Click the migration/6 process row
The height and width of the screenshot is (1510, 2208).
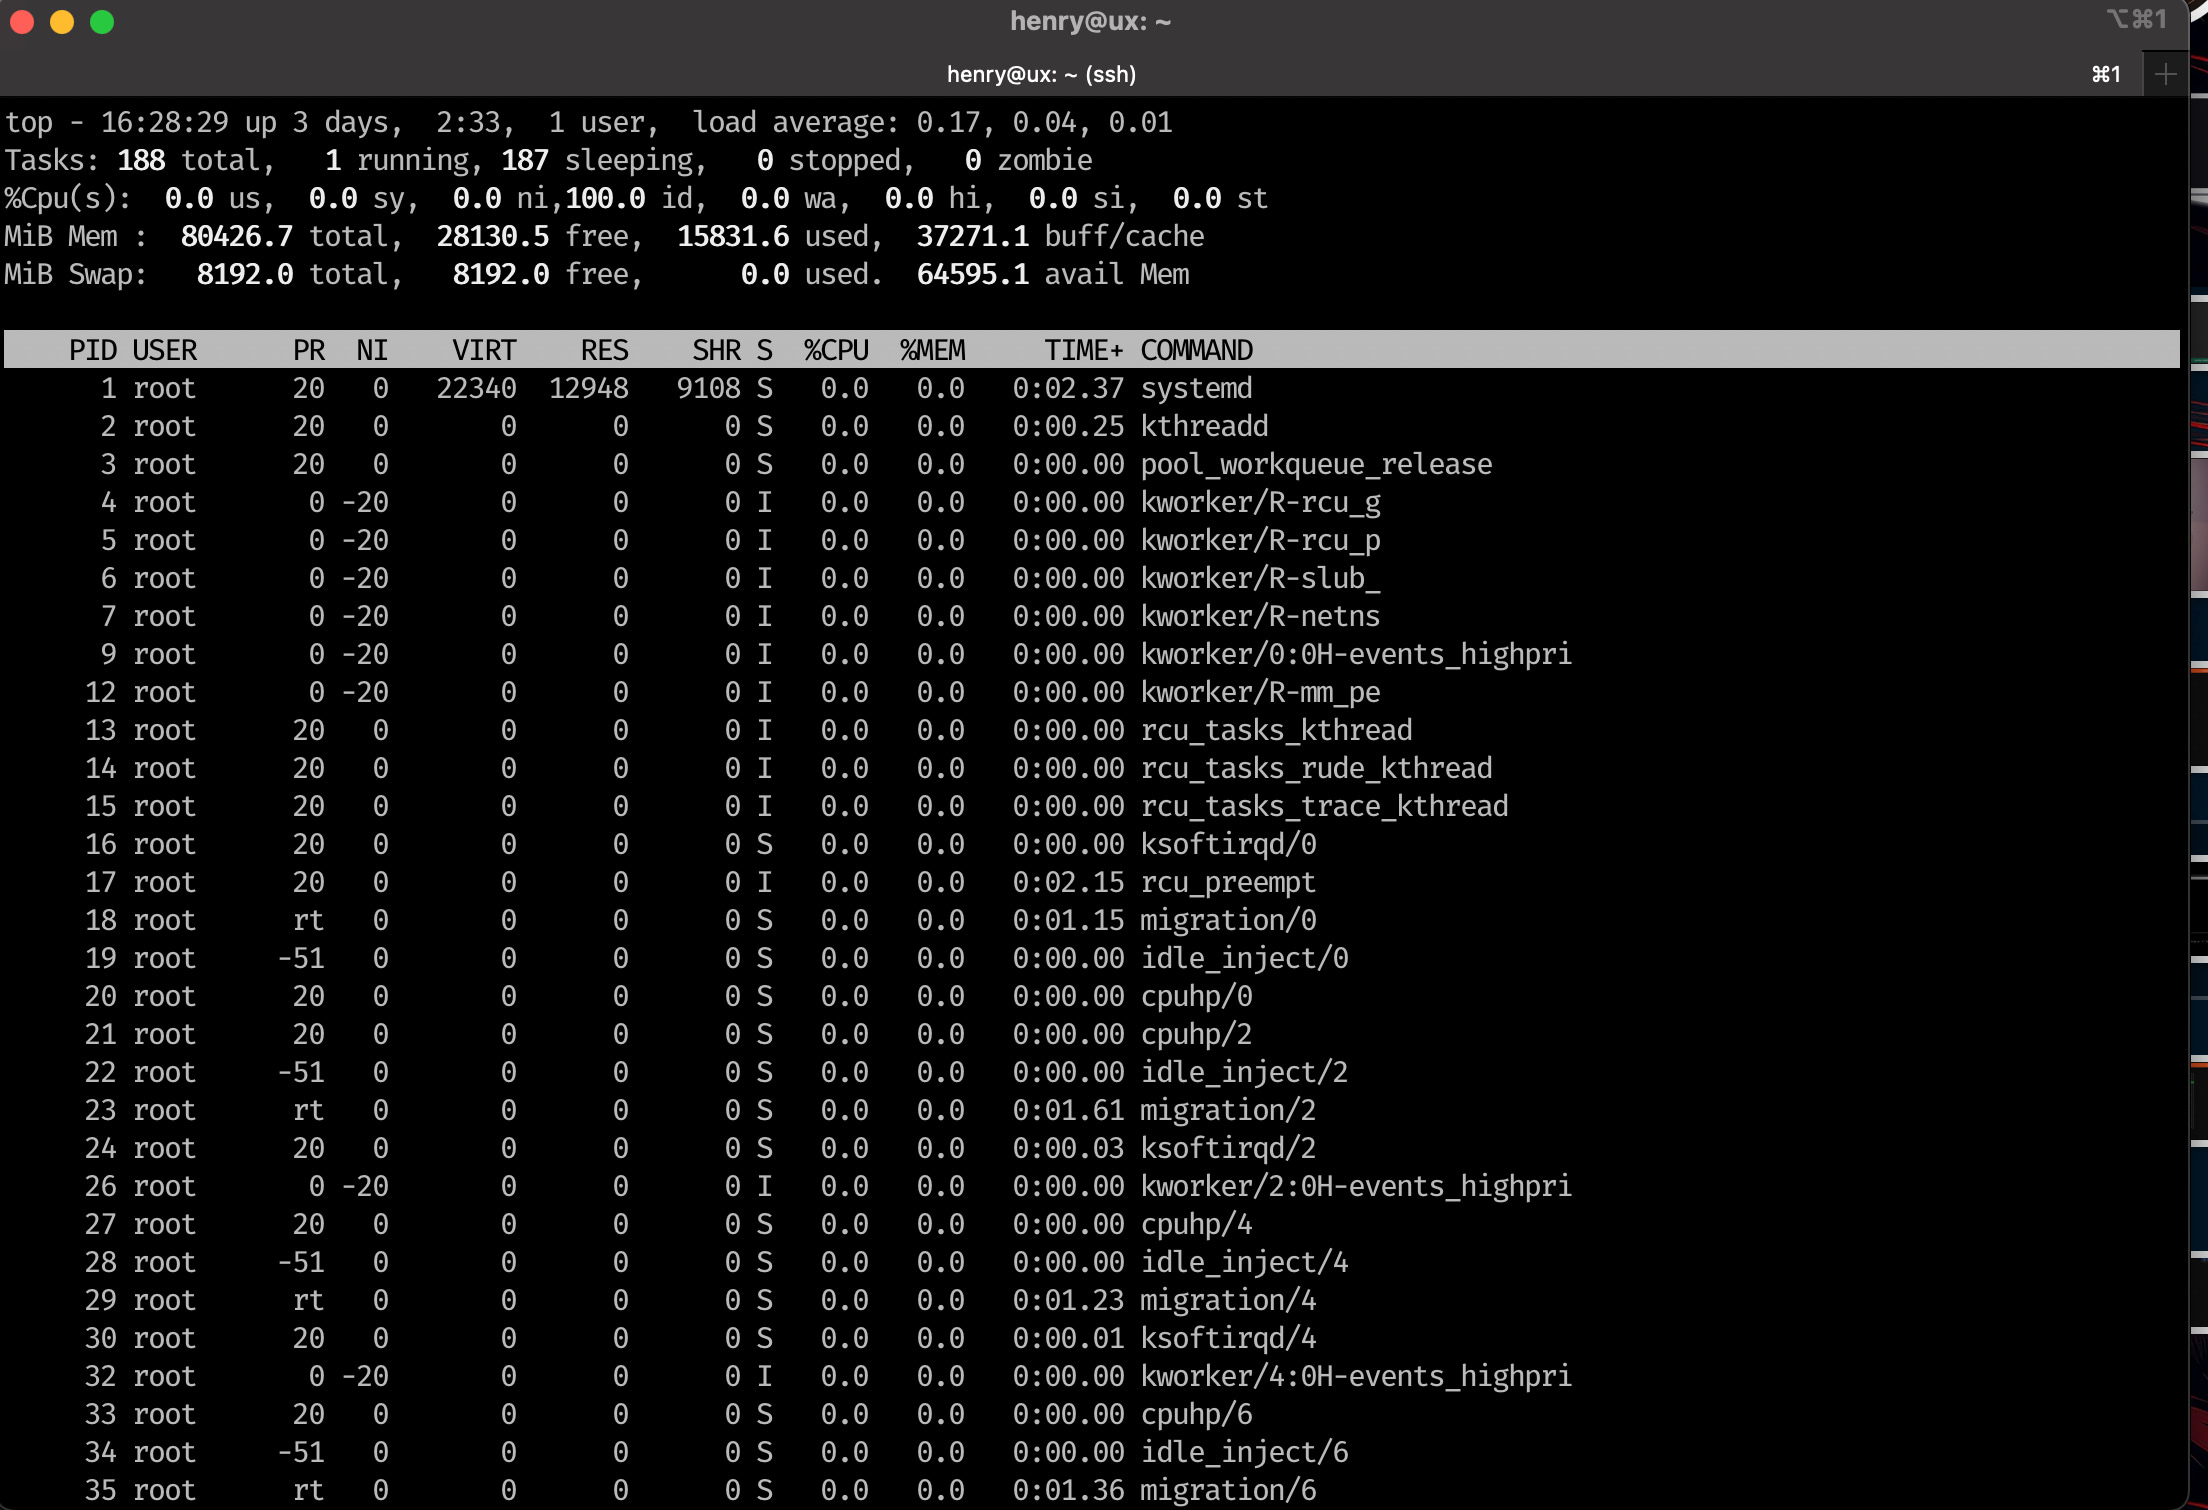click(1228, 1490)
